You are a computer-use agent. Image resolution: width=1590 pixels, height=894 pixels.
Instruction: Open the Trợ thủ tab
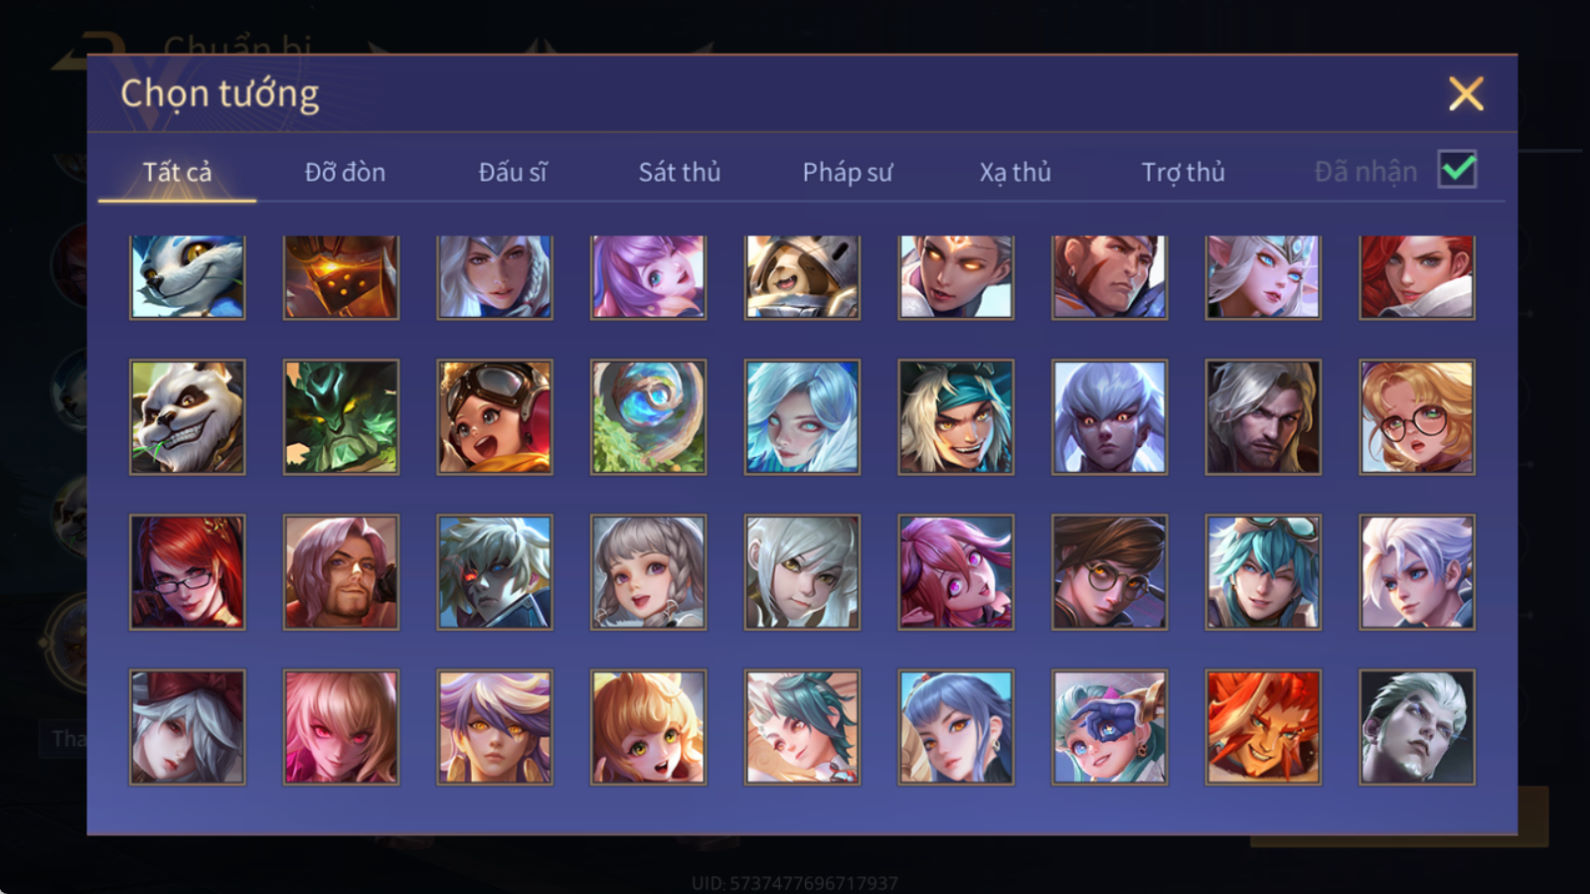click(1183, 172)
